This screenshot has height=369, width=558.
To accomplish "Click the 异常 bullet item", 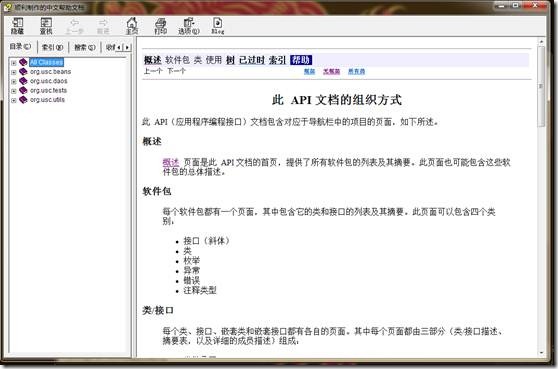I will tap(191, 270).
